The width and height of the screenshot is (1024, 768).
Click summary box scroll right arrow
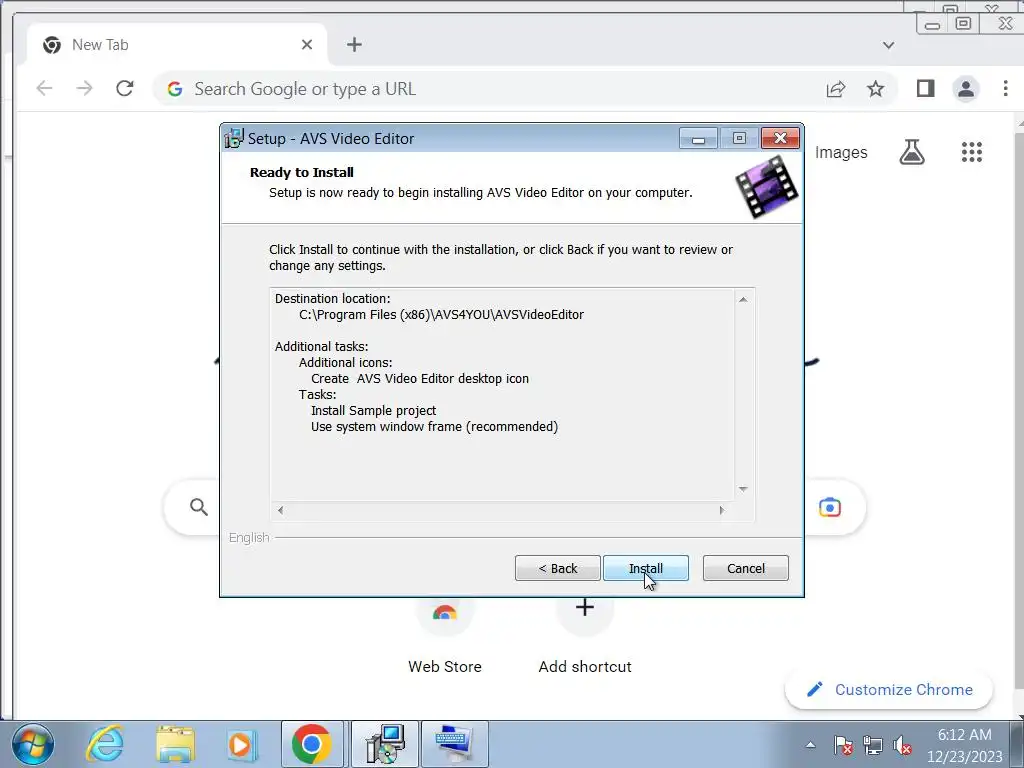pyautogui.click(x=722, y=510)
